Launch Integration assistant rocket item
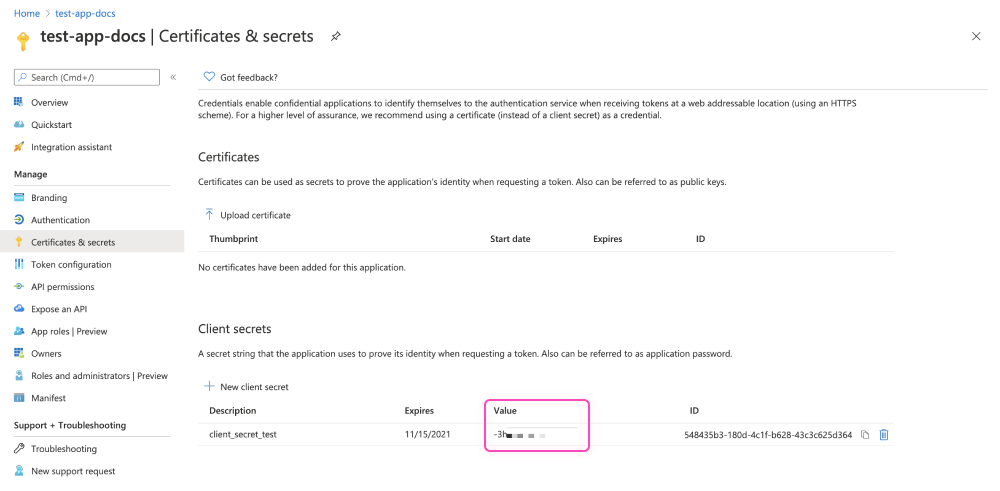Viewport: 1000px width, 491px height. coord(71,147)
